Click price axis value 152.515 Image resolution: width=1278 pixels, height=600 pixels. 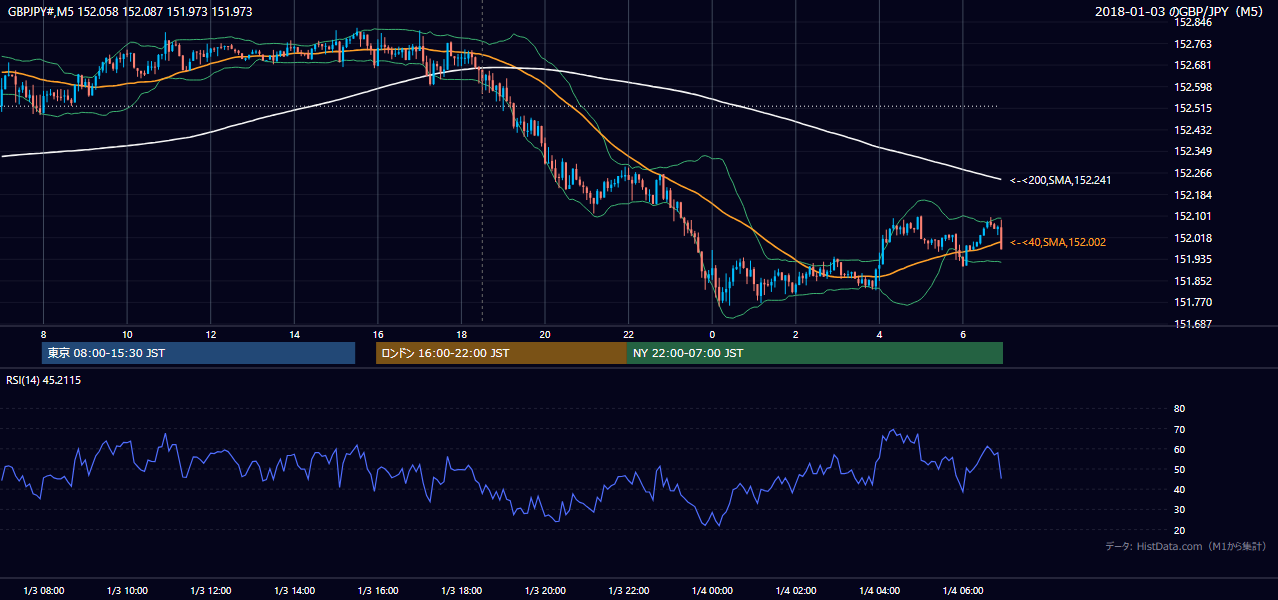(x=1193, y=108)
